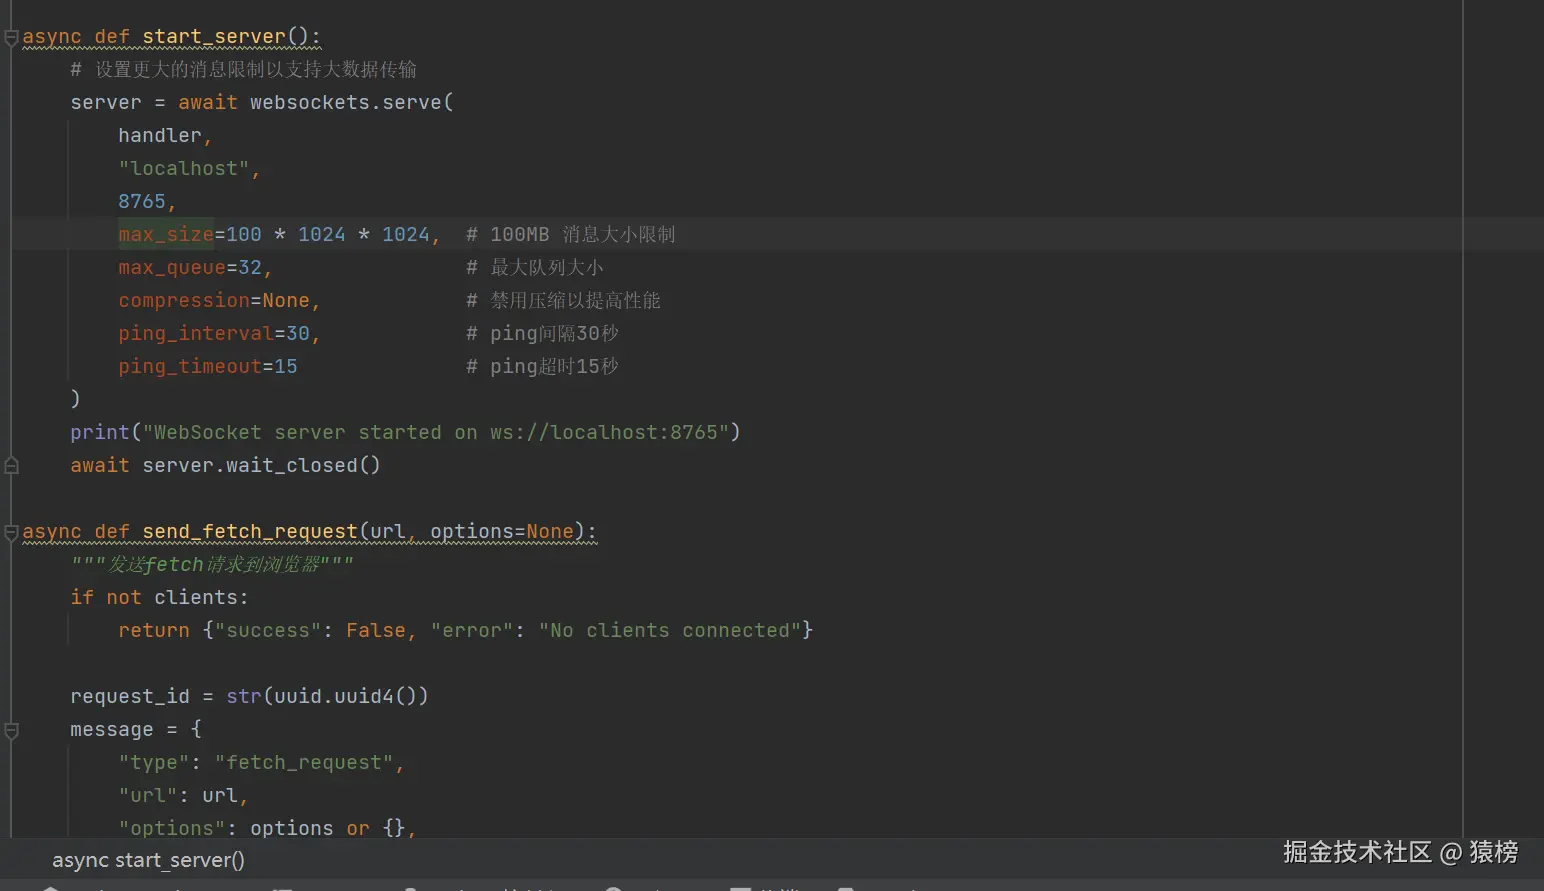Viewport: 1544px width, 891px height.
Task: Place cursor on start_server function name
Action: click(214, 37)
